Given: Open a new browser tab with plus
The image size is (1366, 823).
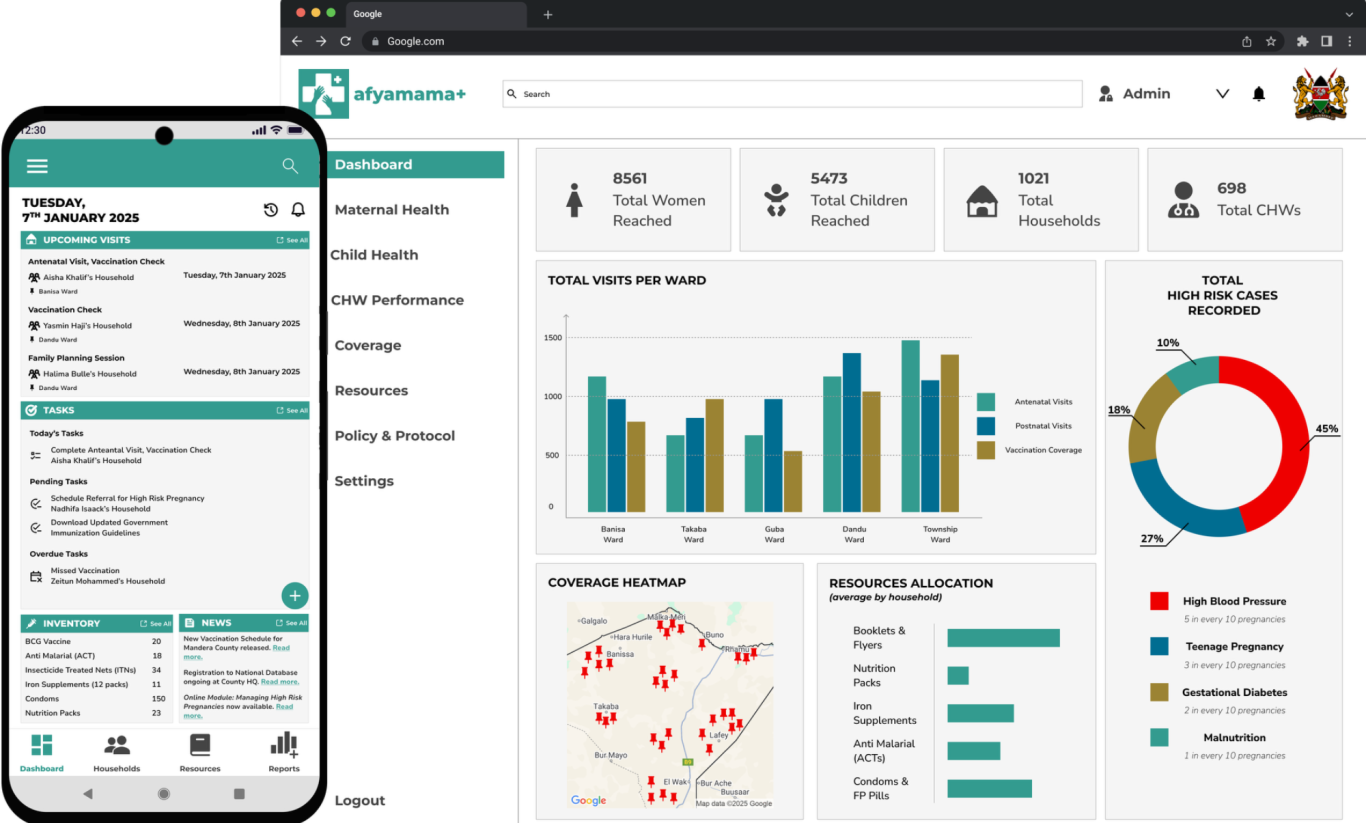Looking at the screenshot, I should click(548, 14).
